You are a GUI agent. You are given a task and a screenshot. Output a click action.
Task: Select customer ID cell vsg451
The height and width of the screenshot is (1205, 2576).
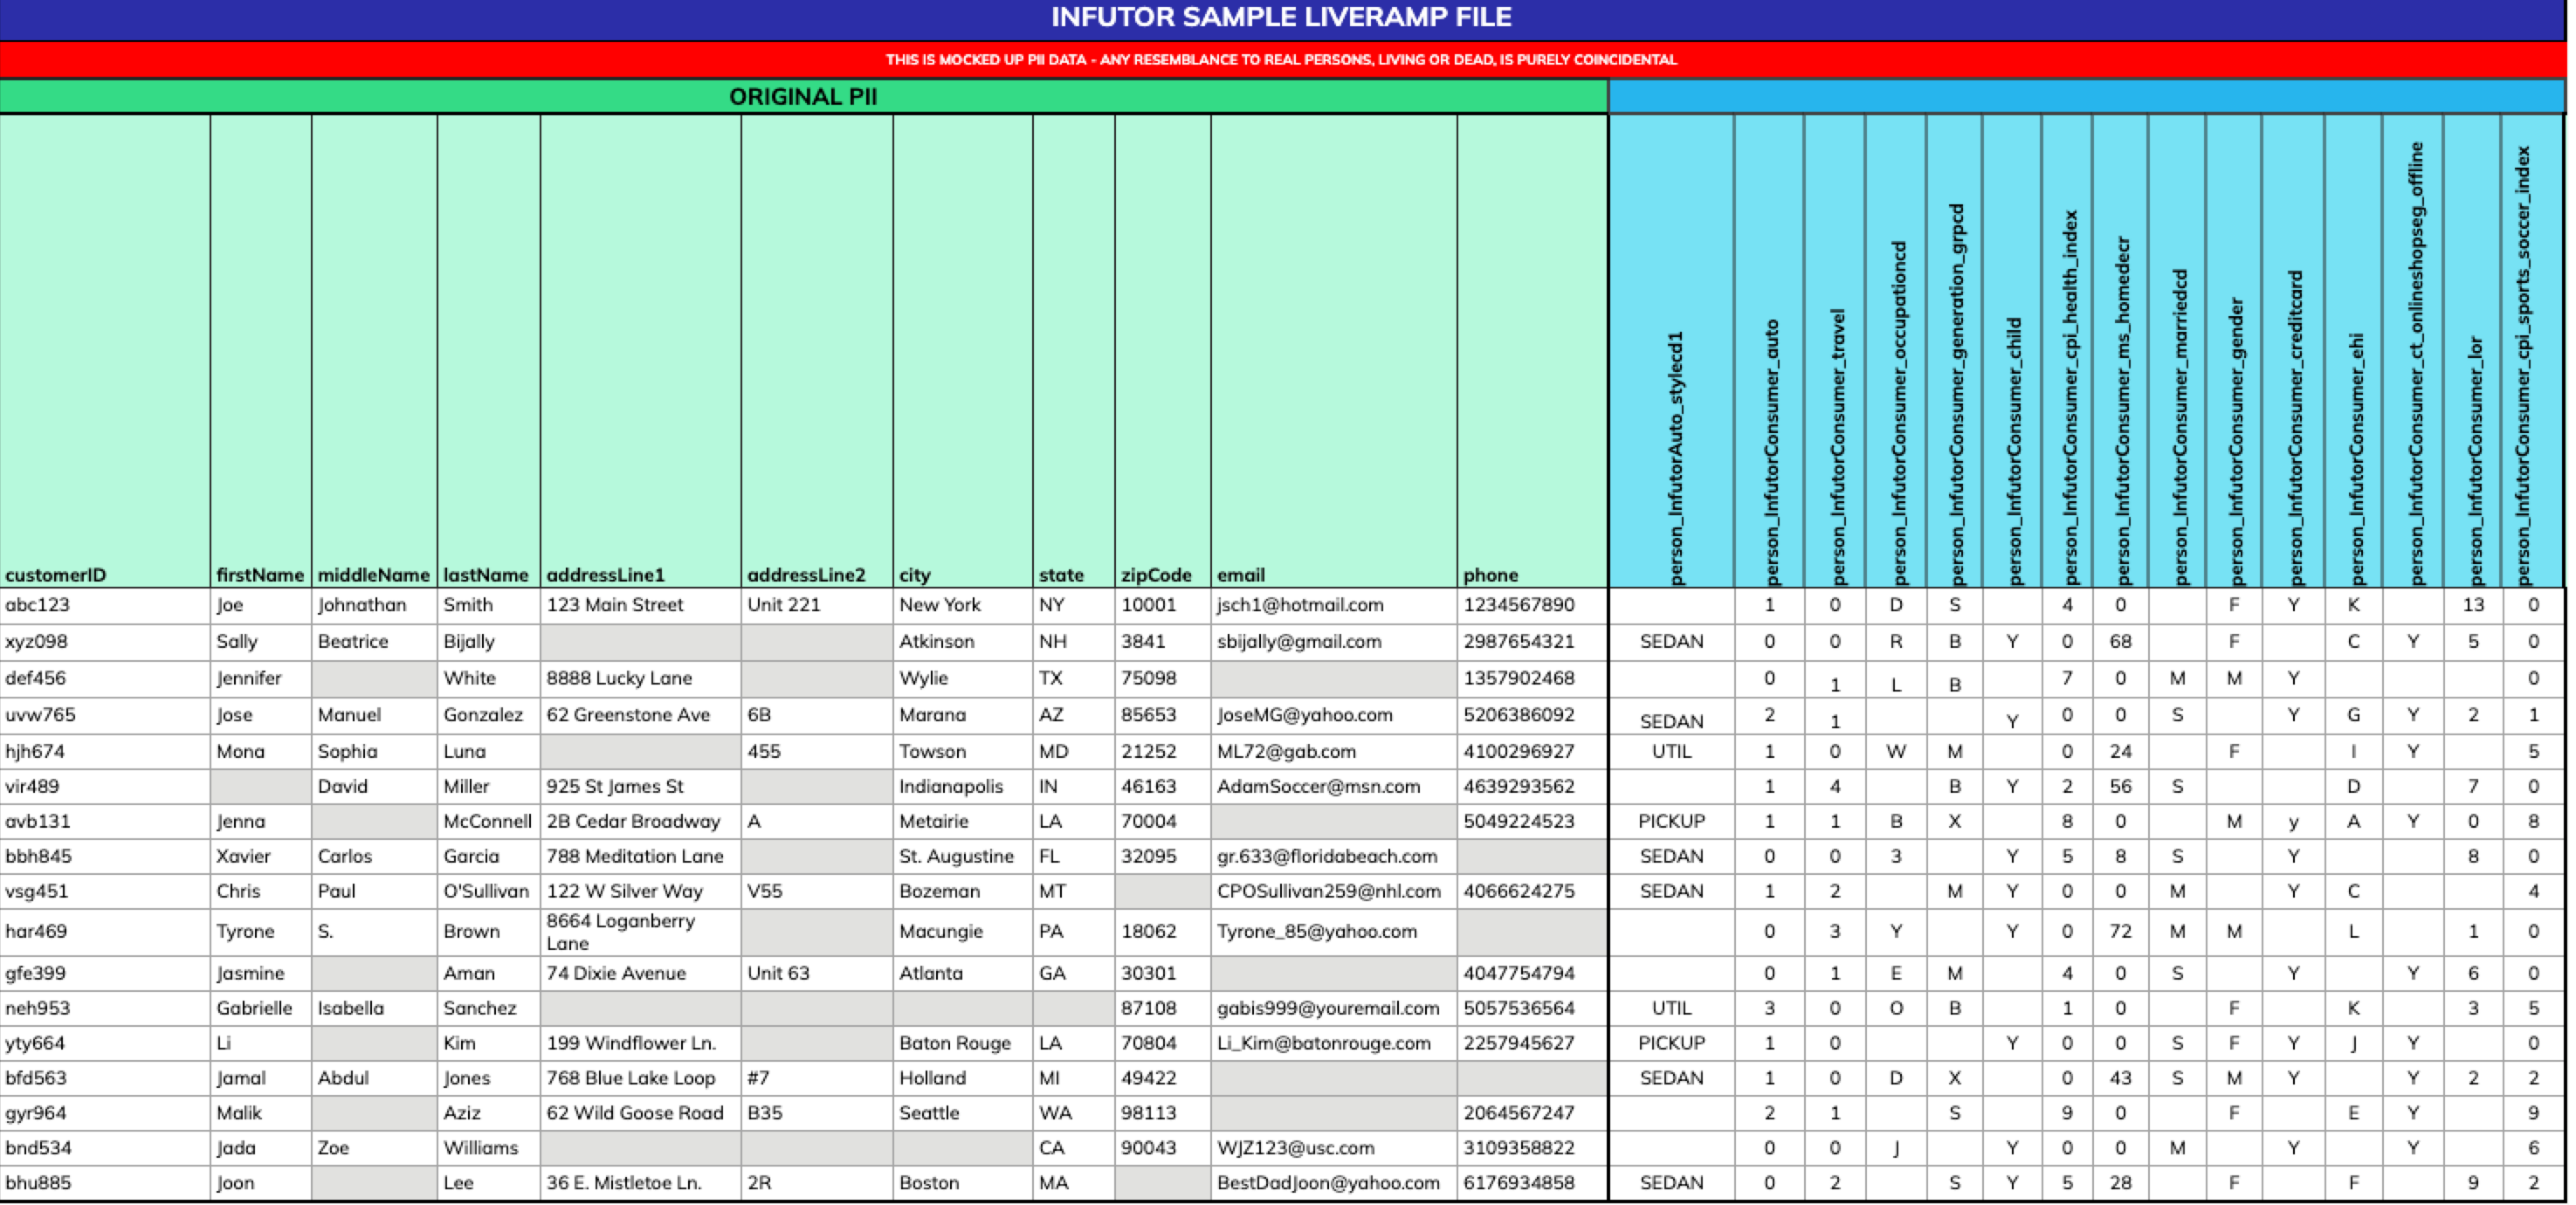tap(105, 891)
